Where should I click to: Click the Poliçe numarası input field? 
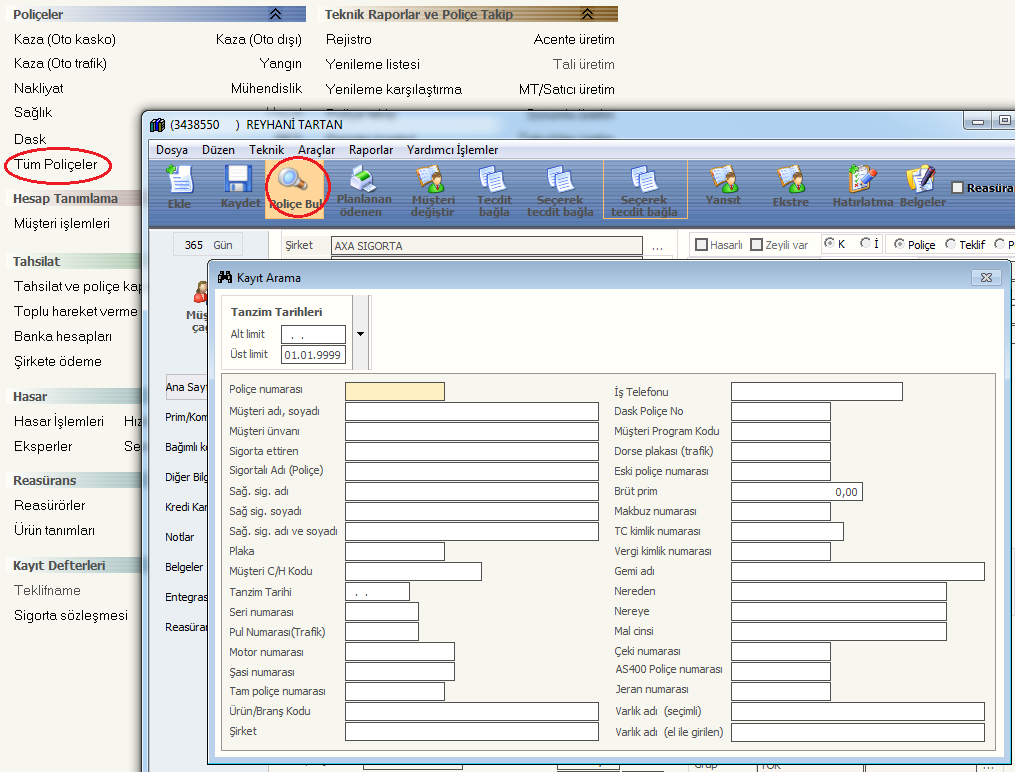(x=394, y=391)
